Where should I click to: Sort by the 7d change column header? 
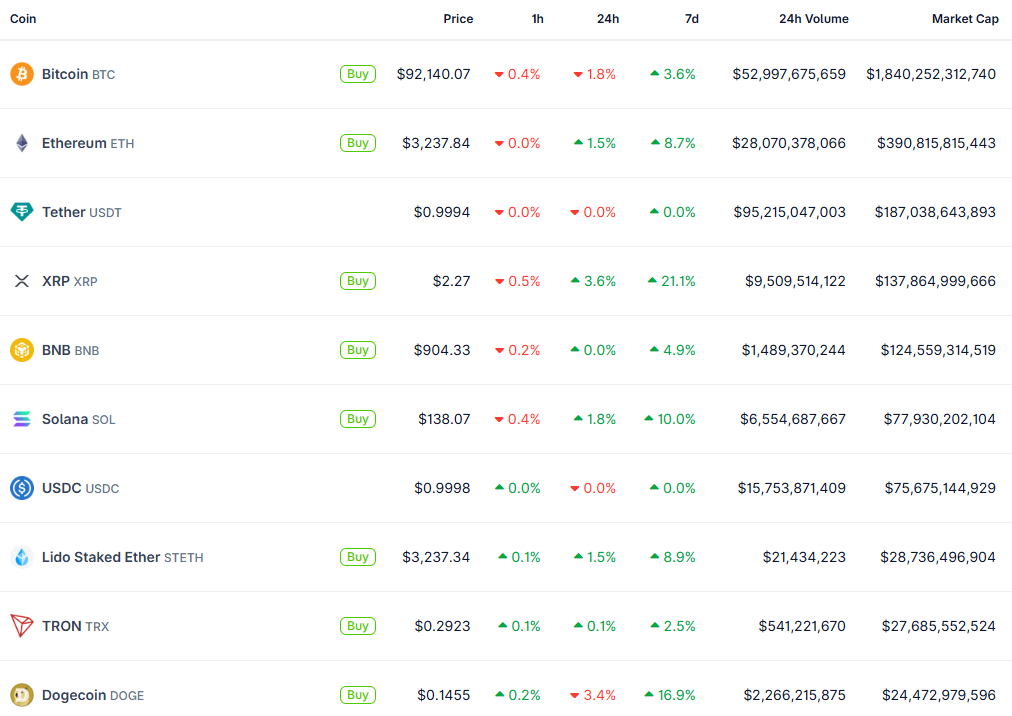point(691,19)
